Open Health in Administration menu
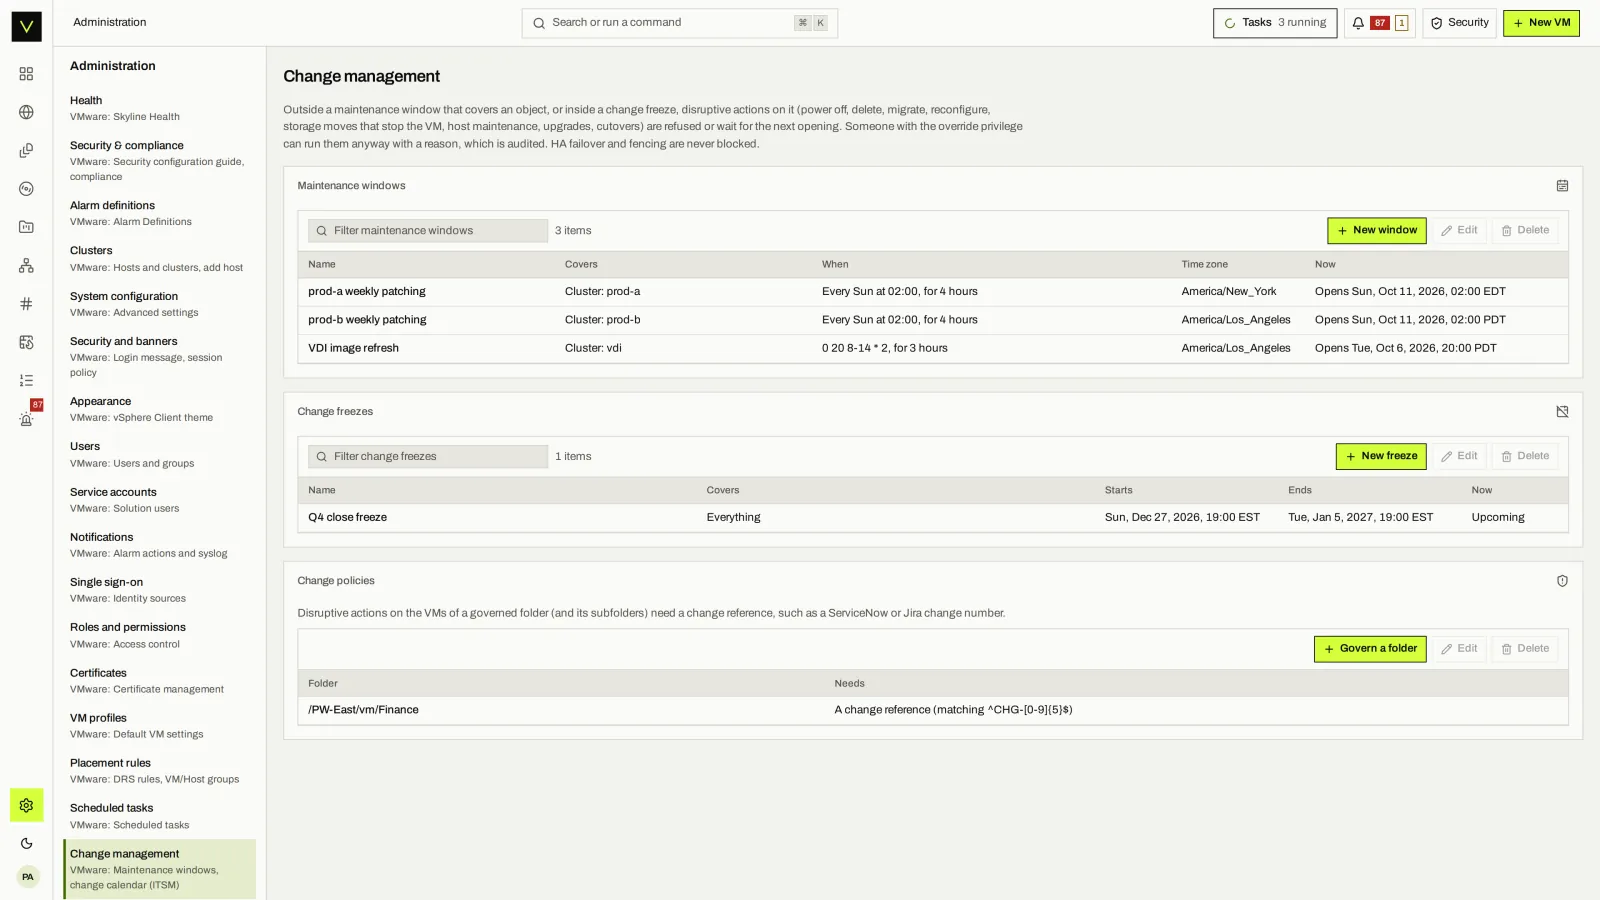The width and height of the screenshot is (1600, 900). click(160, 108)
